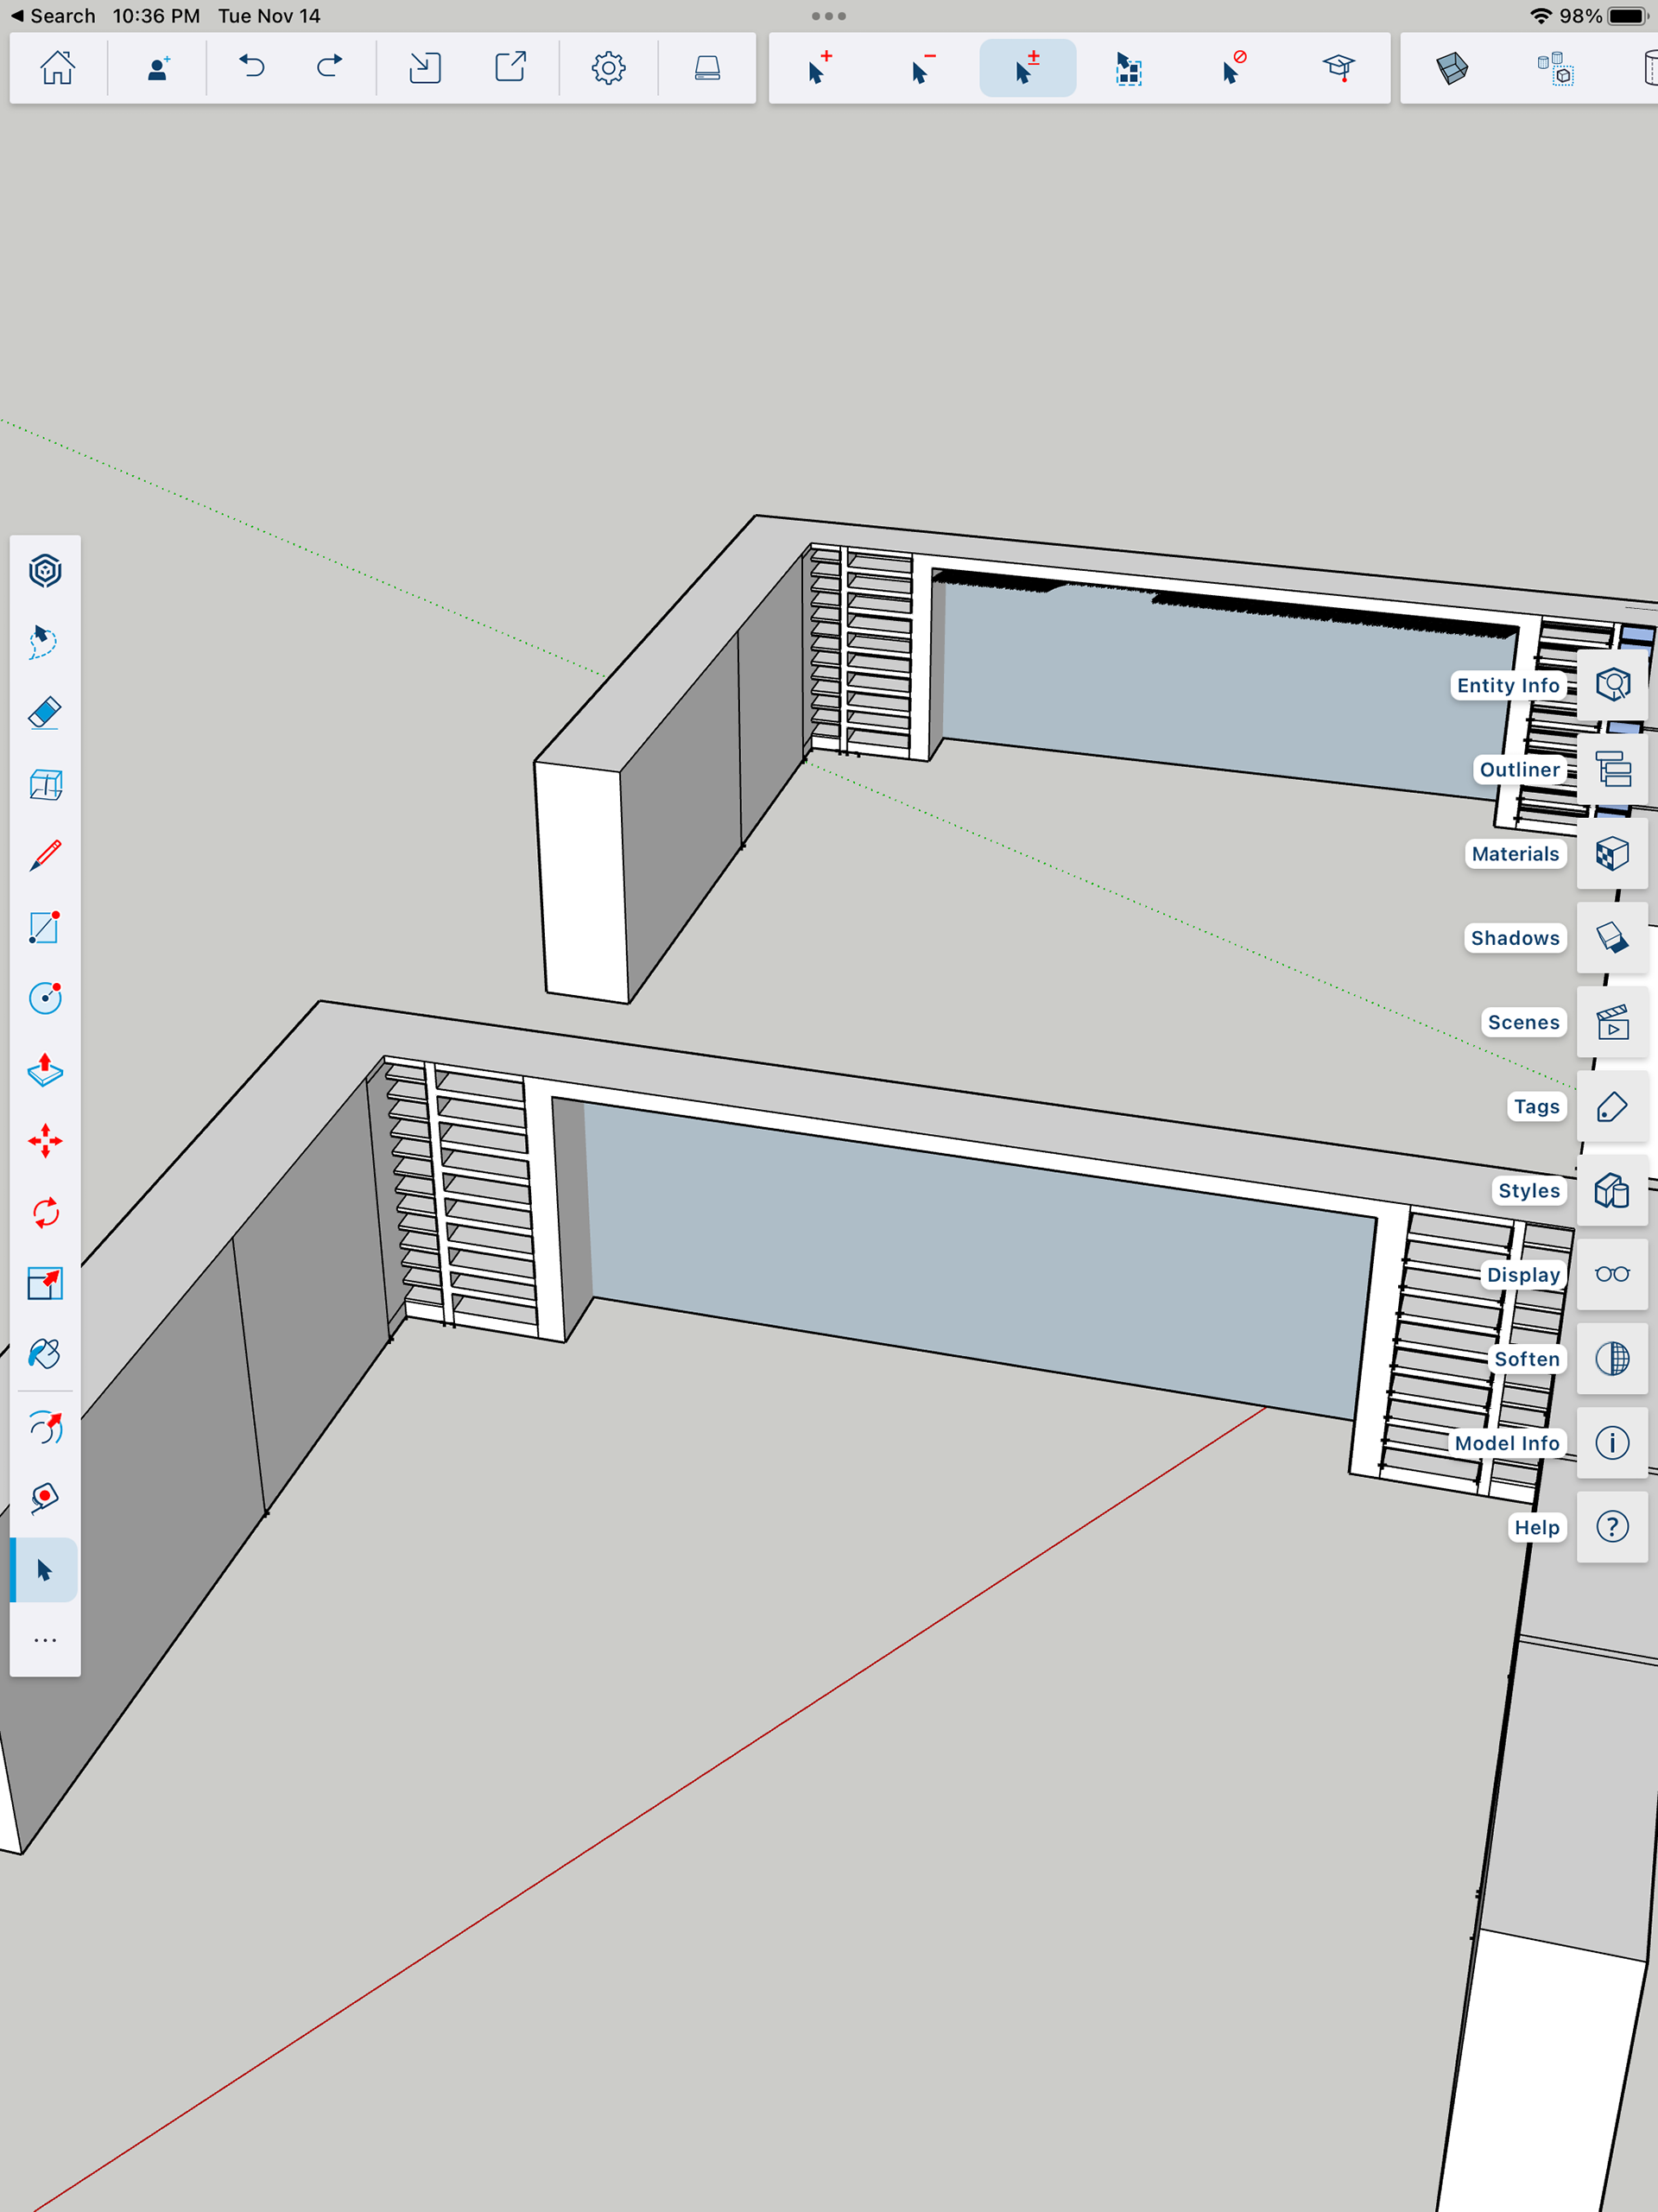Expand more tools with three-dots button

coord(45,1641)
